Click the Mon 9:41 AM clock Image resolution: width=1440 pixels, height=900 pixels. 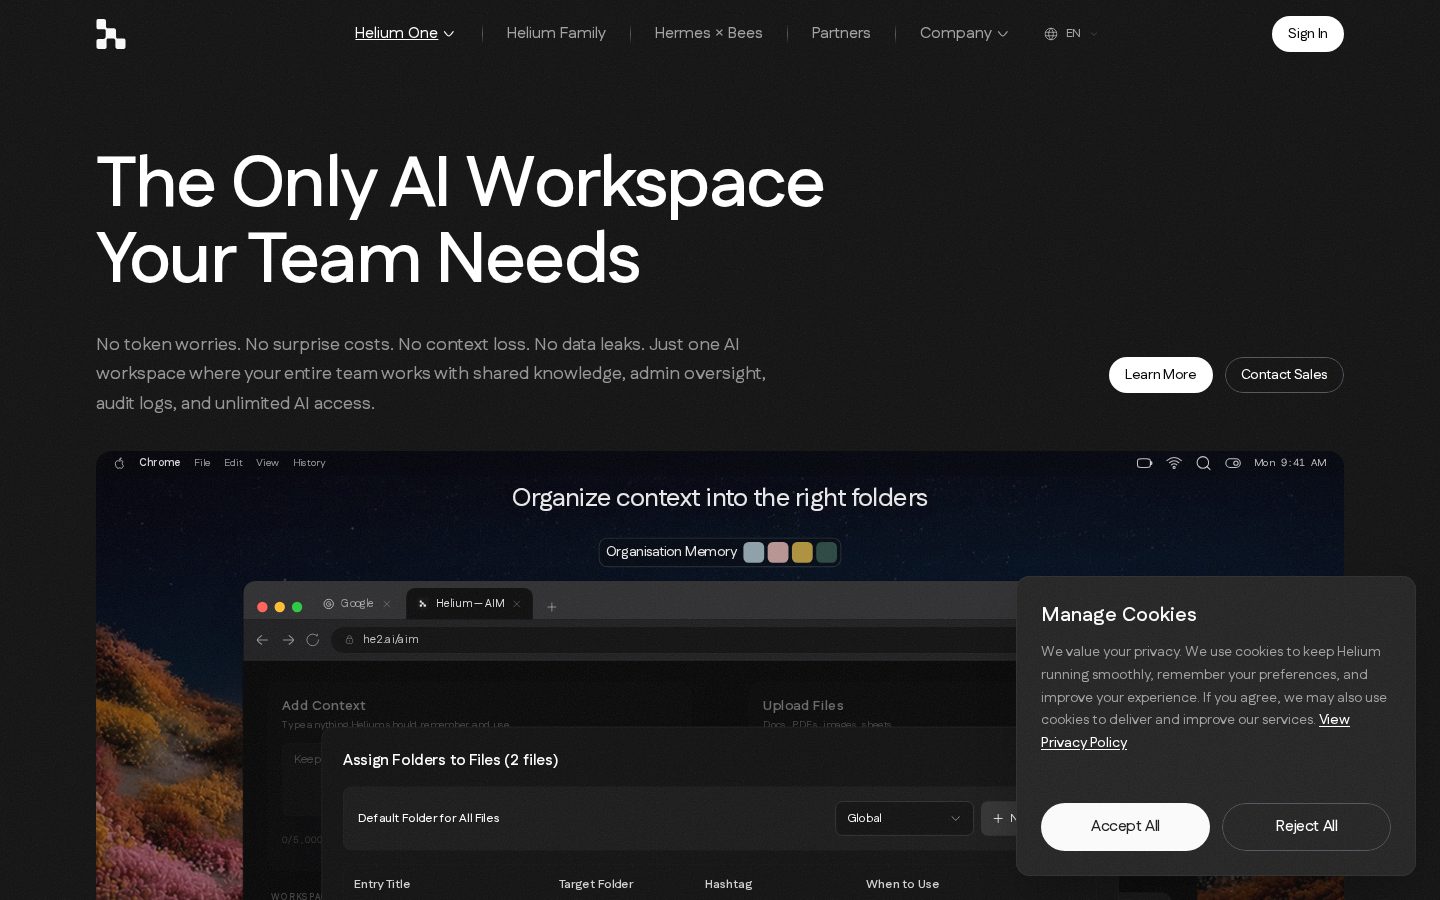1290,463
